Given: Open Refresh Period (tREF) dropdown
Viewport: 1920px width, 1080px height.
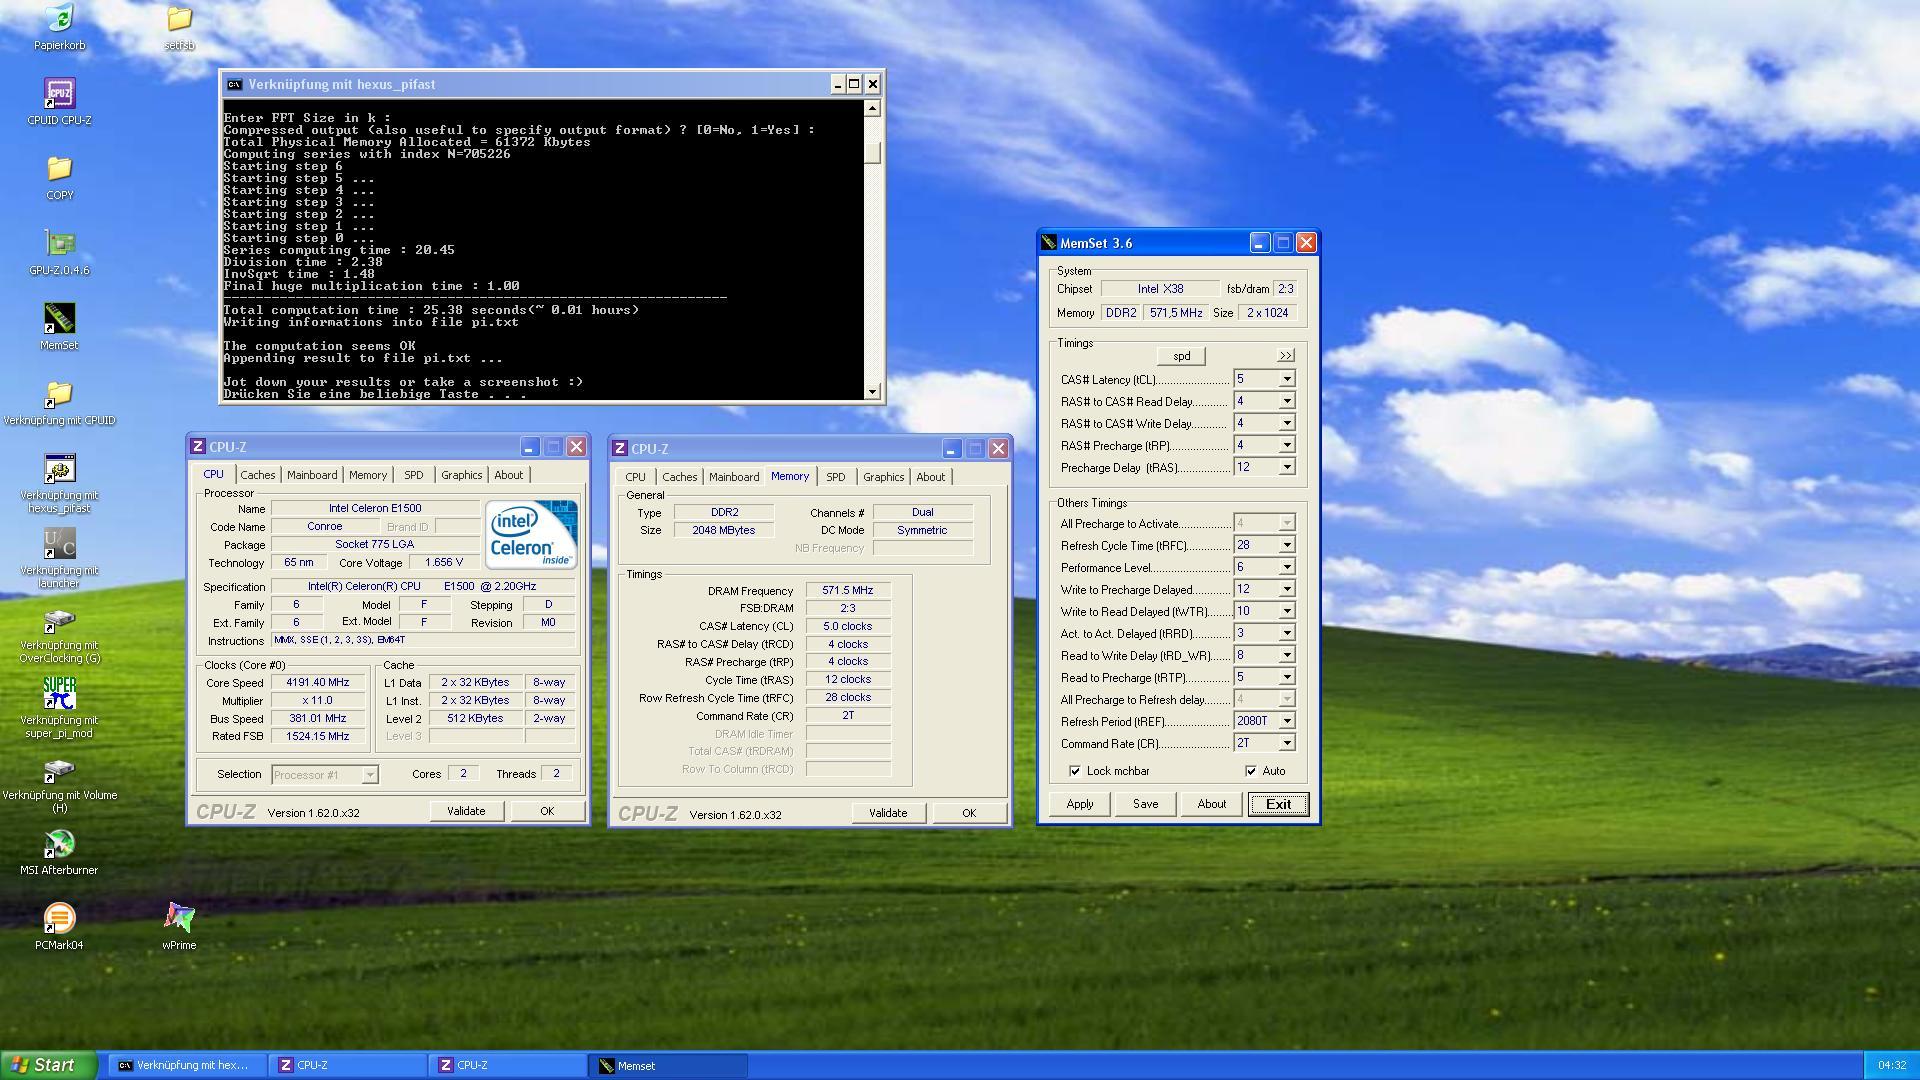Looking at the screenshot, I should click(1287, 722).
